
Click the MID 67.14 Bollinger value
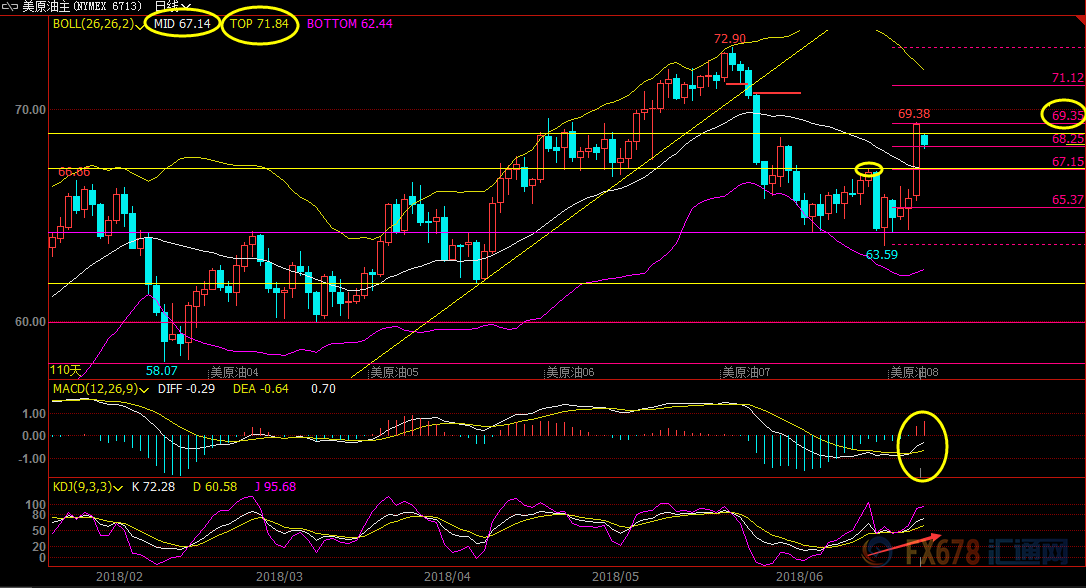(x=182, y=24)
